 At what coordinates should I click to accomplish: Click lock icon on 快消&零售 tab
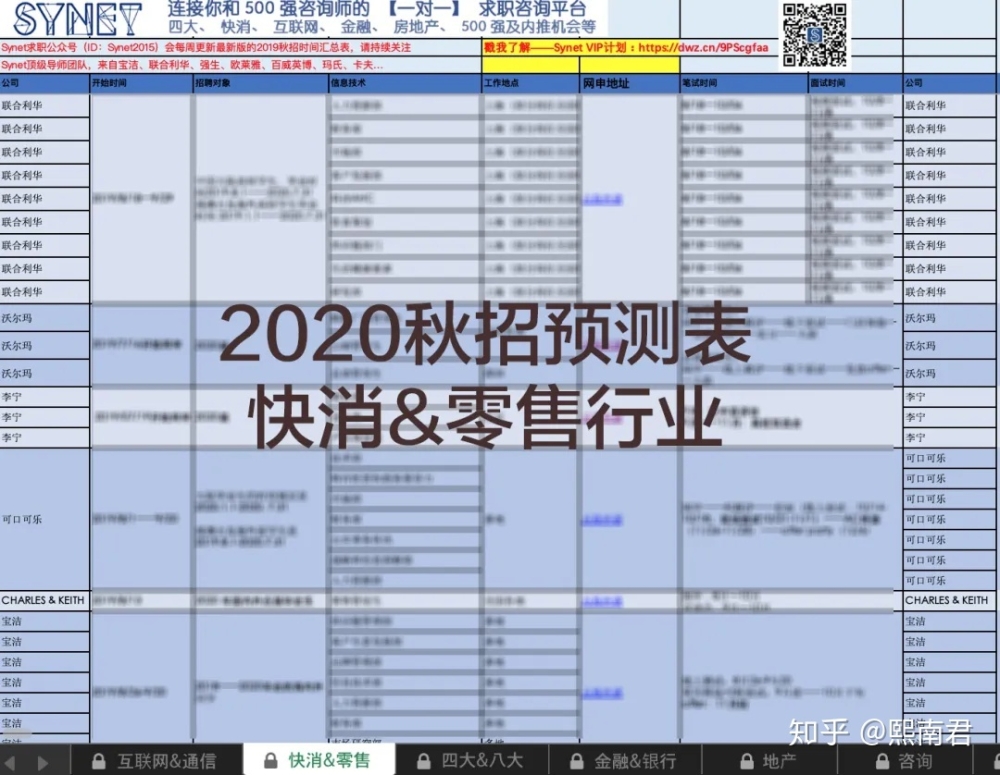tap(270, 760)
